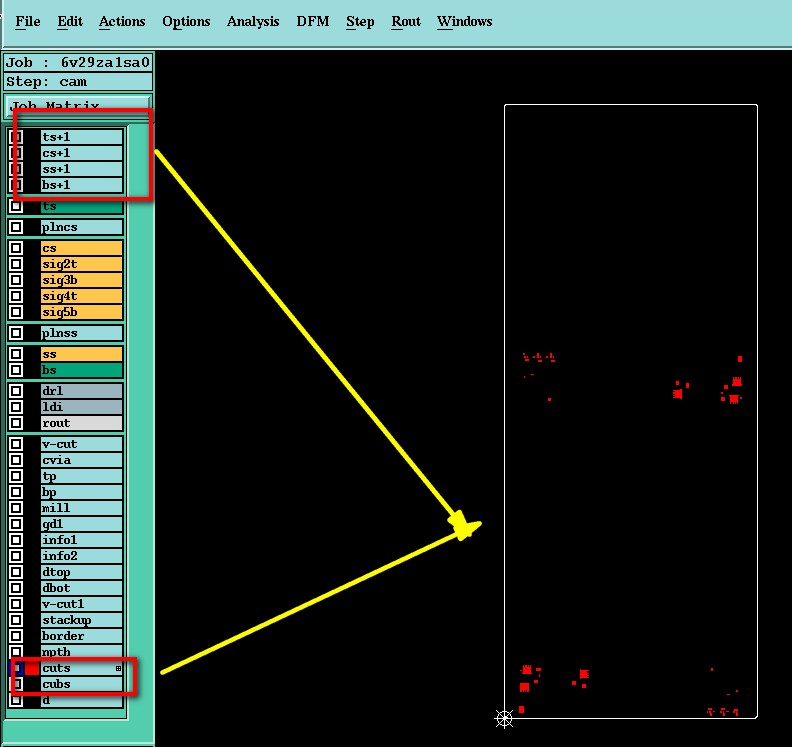
Task: Select the ldi layer row
Action: [82, 407]
